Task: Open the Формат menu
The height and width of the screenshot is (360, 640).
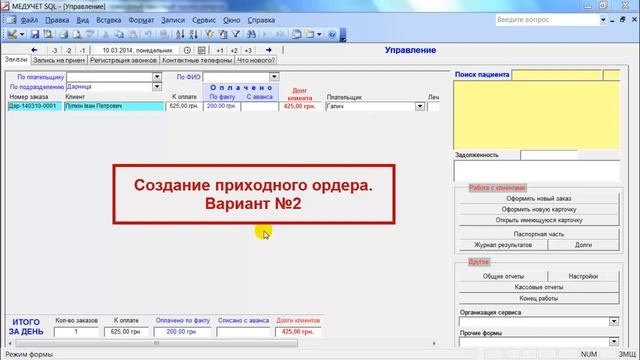Action: click(x=141, y=20)
